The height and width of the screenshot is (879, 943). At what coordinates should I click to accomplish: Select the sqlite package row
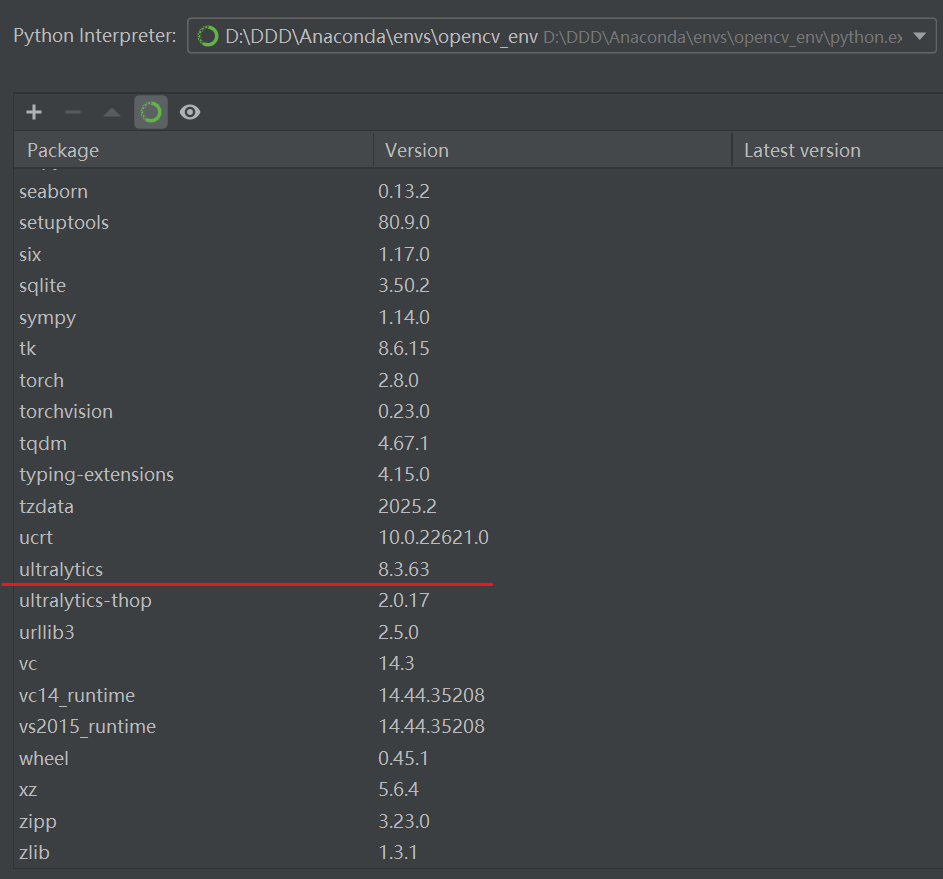point(478,286)
